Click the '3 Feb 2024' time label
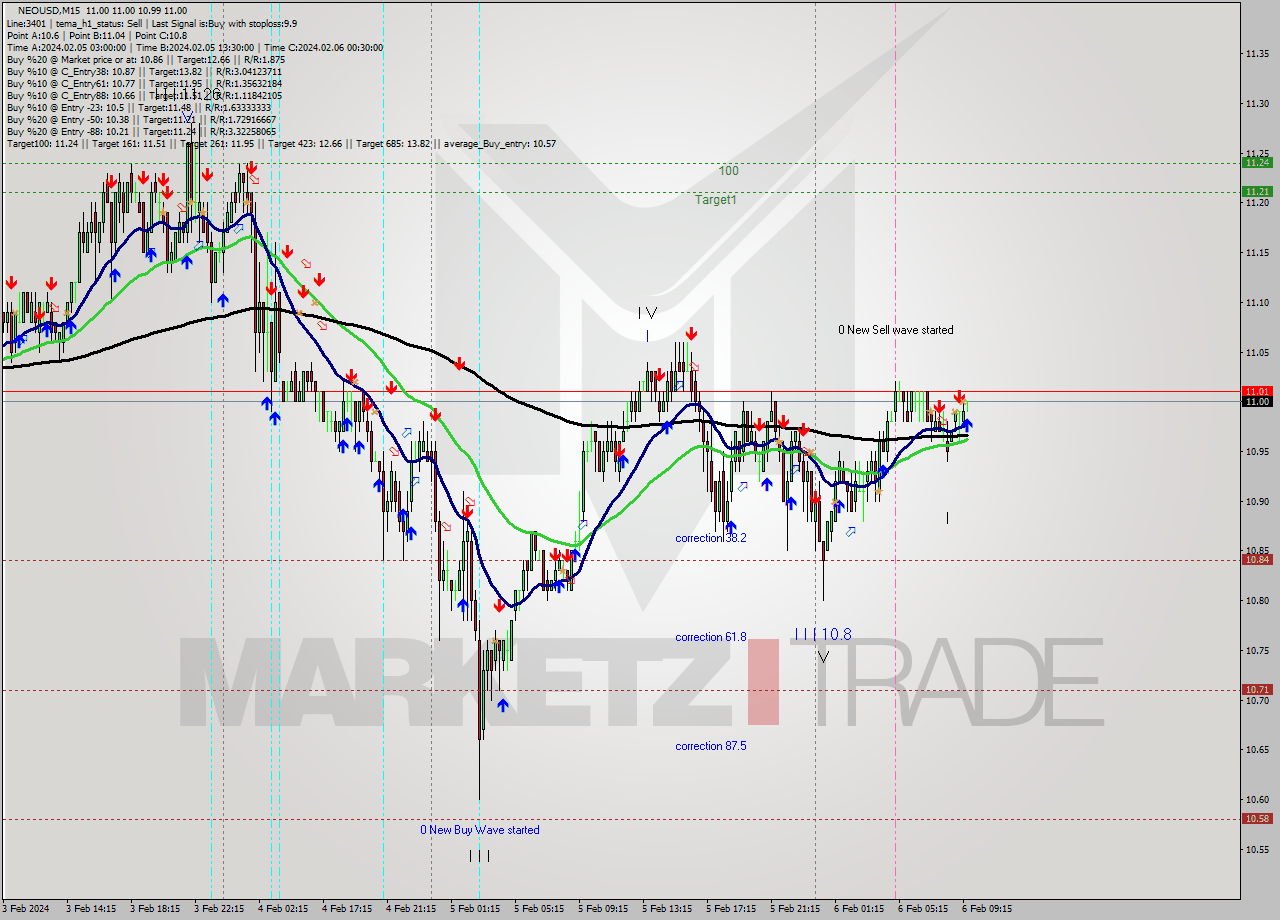 [27, 909]
